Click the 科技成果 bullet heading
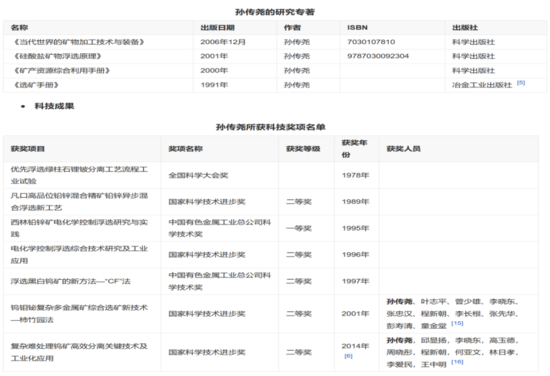This screenshot has width=550, height=376. click(x=54, y=106)
